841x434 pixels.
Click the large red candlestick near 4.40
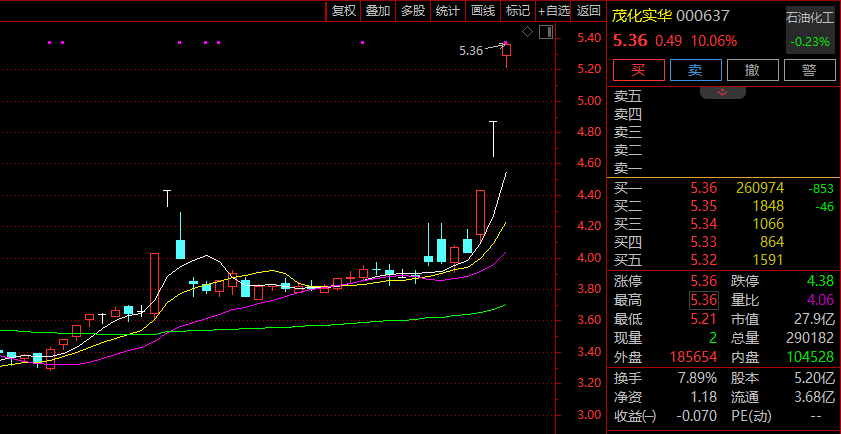pos(481,212)
